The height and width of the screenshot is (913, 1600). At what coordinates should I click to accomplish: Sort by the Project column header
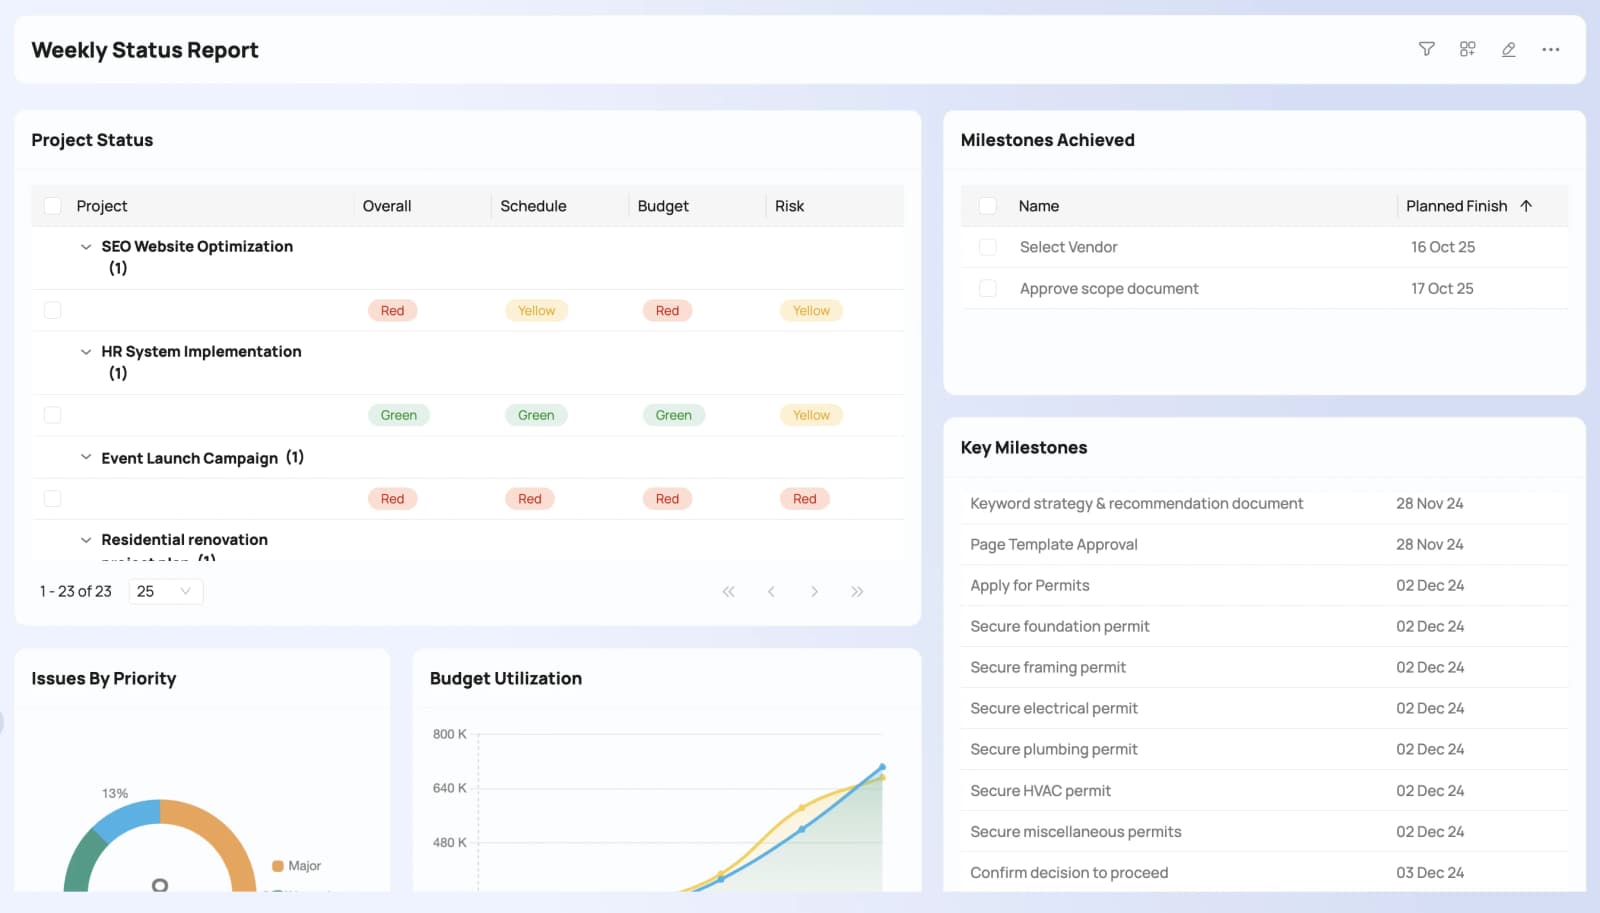coord(102,206)
